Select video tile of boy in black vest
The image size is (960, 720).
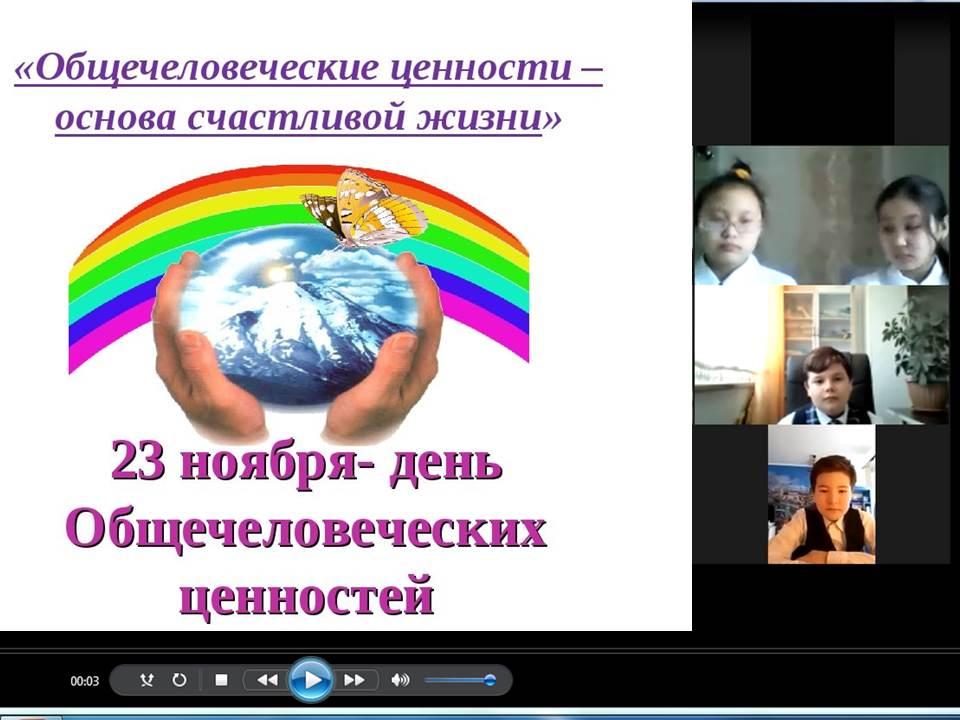(821, 494)
